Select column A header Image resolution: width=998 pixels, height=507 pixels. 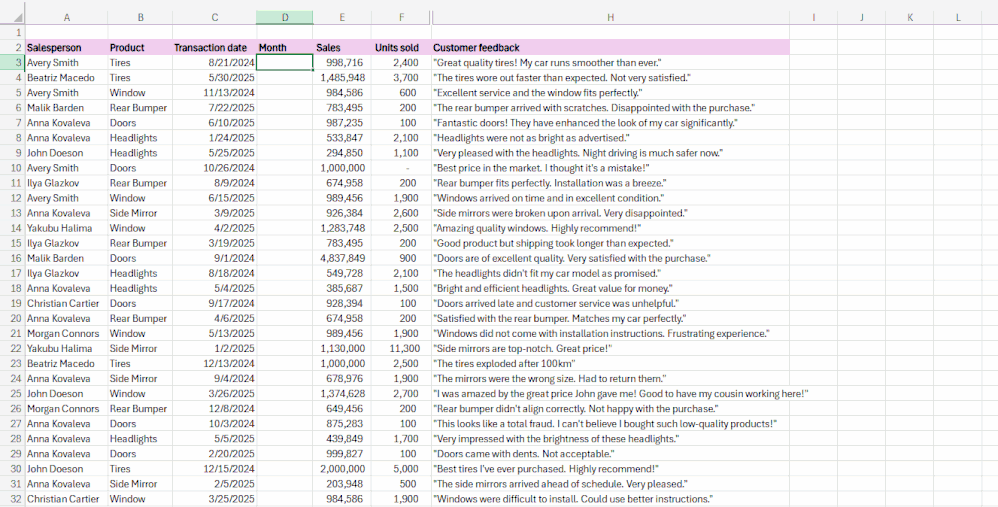point(66,17)
